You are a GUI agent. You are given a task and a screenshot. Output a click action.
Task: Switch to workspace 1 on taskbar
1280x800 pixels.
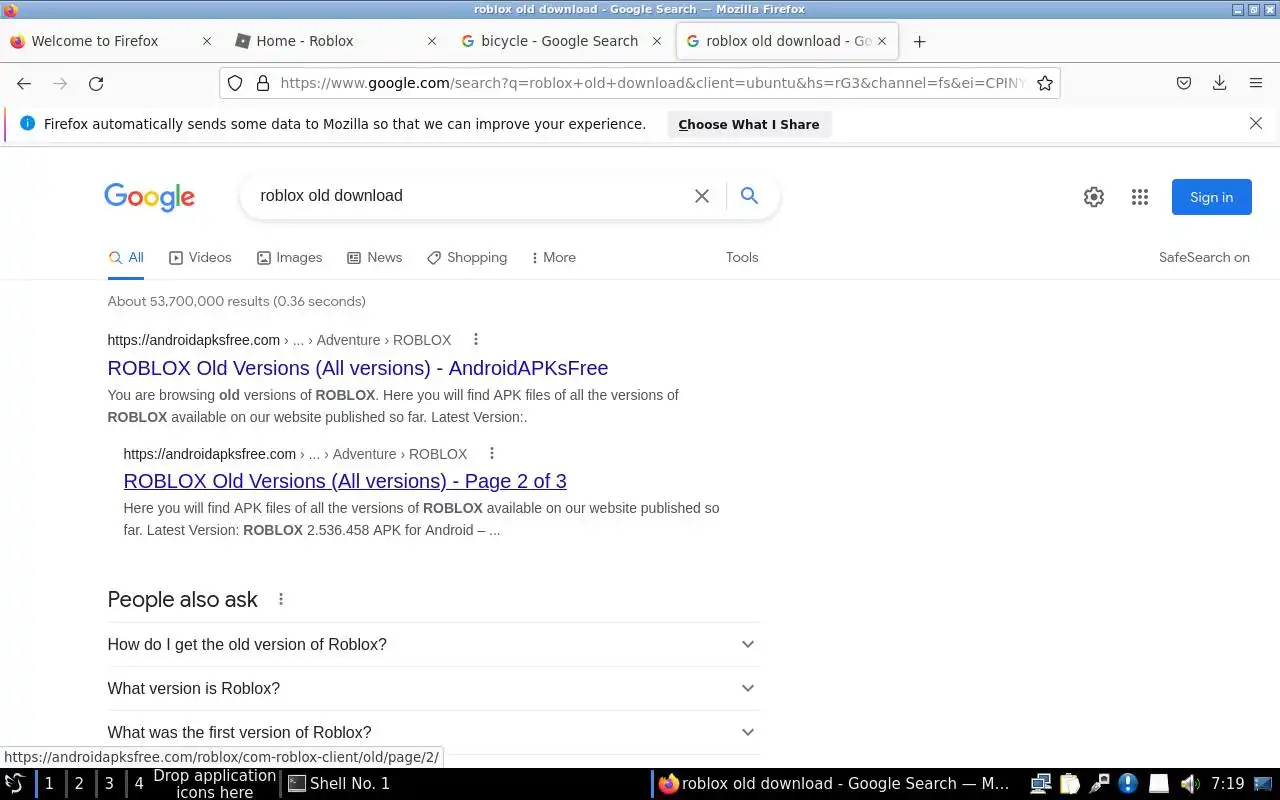[x=49, y=784]
